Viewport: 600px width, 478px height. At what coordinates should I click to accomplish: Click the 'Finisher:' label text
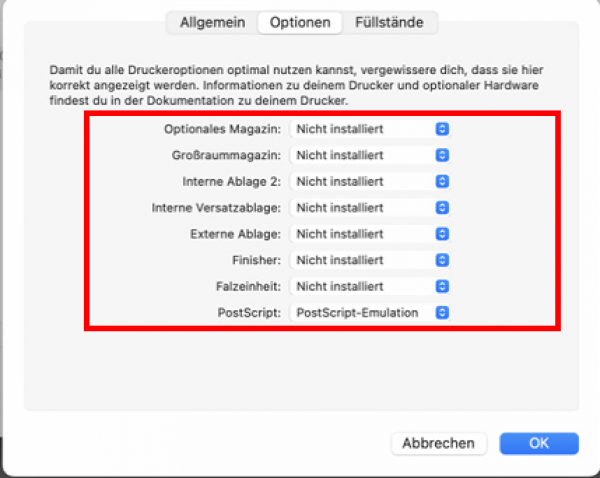coord(256,260)
